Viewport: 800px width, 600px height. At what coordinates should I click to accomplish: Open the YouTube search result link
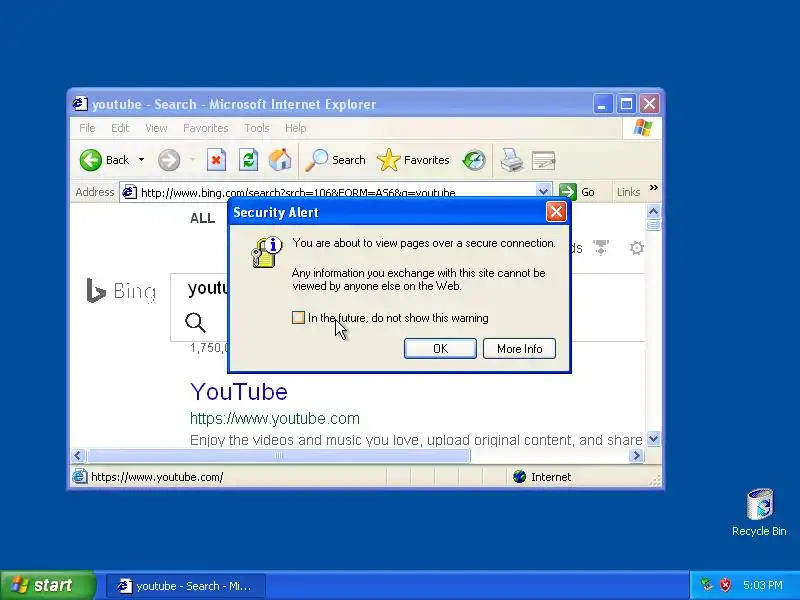coord(239,391)
